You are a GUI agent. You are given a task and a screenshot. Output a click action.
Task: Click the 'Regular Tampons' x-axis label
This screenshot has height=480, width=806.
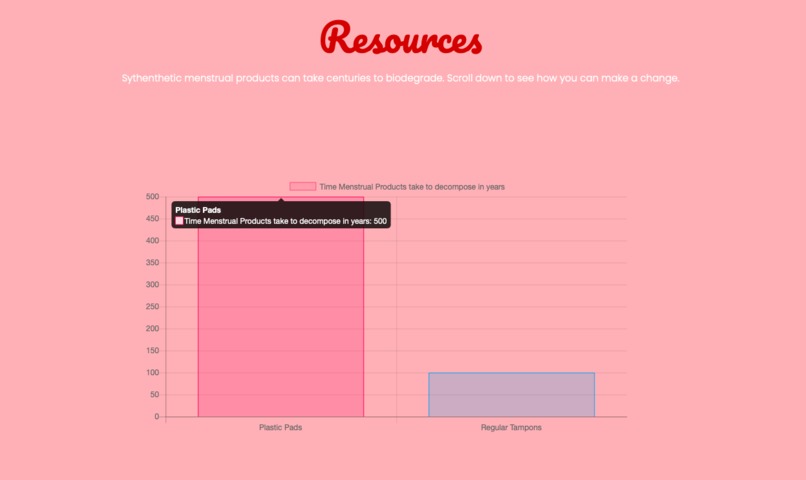[x=511, y=428]
